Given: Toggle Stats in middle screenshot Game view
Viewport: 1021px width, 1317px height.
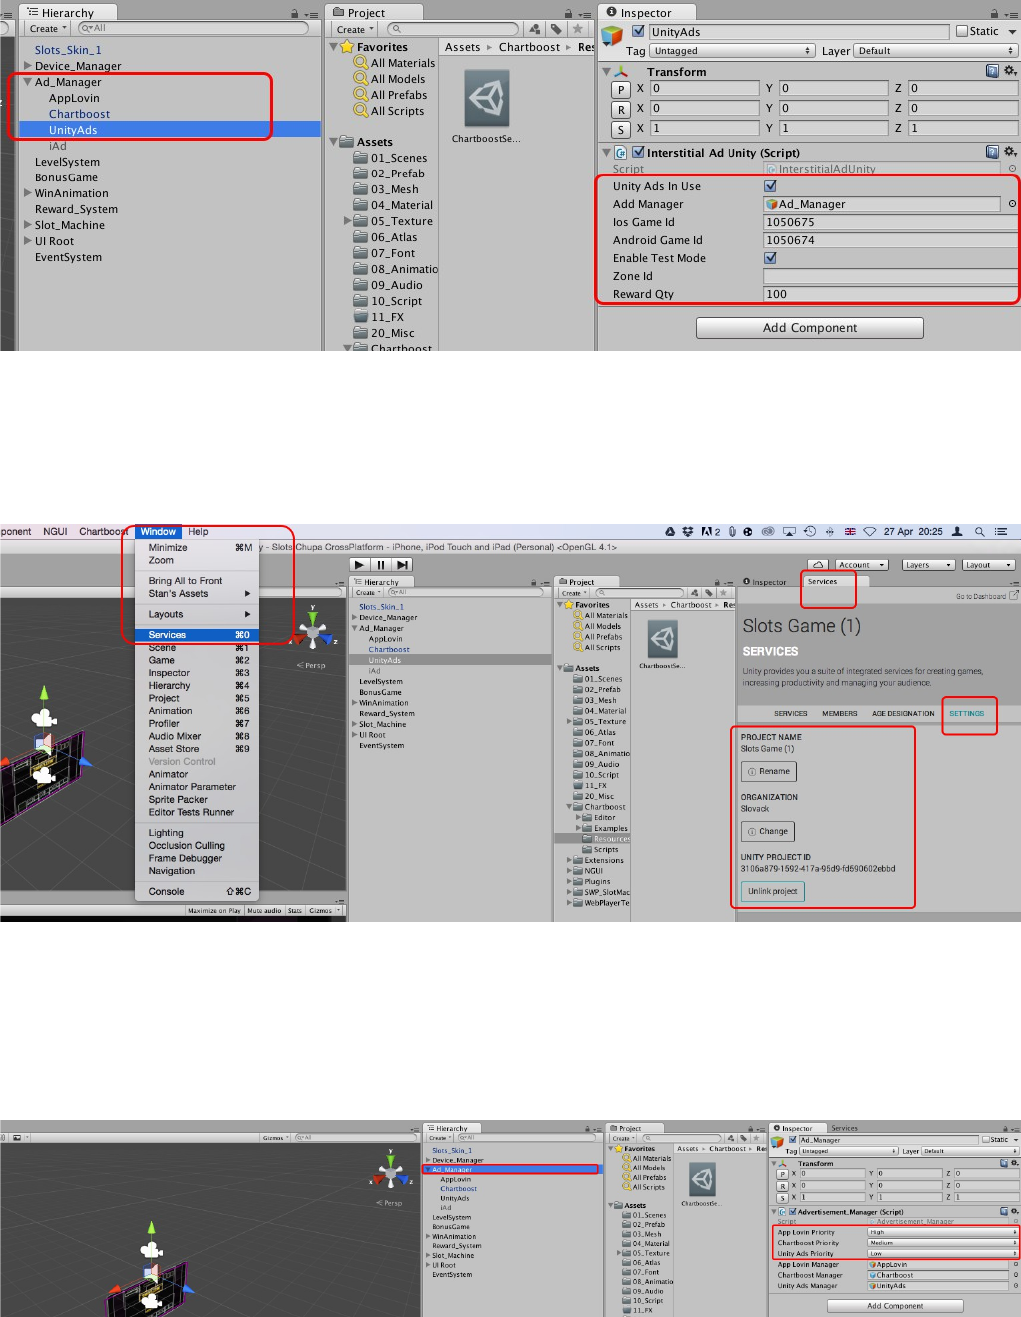Looking at the screenshot, I should click(295, 911).
